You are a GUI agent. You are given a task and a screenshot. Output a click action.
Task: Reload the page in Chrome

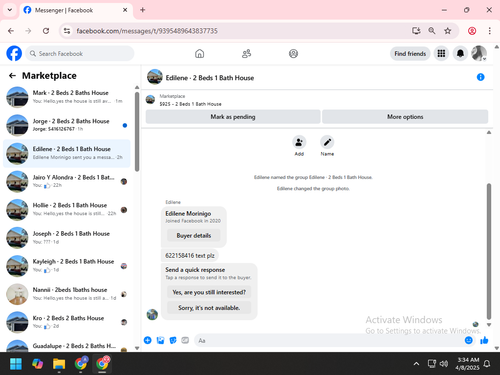[x=46, y=31]
